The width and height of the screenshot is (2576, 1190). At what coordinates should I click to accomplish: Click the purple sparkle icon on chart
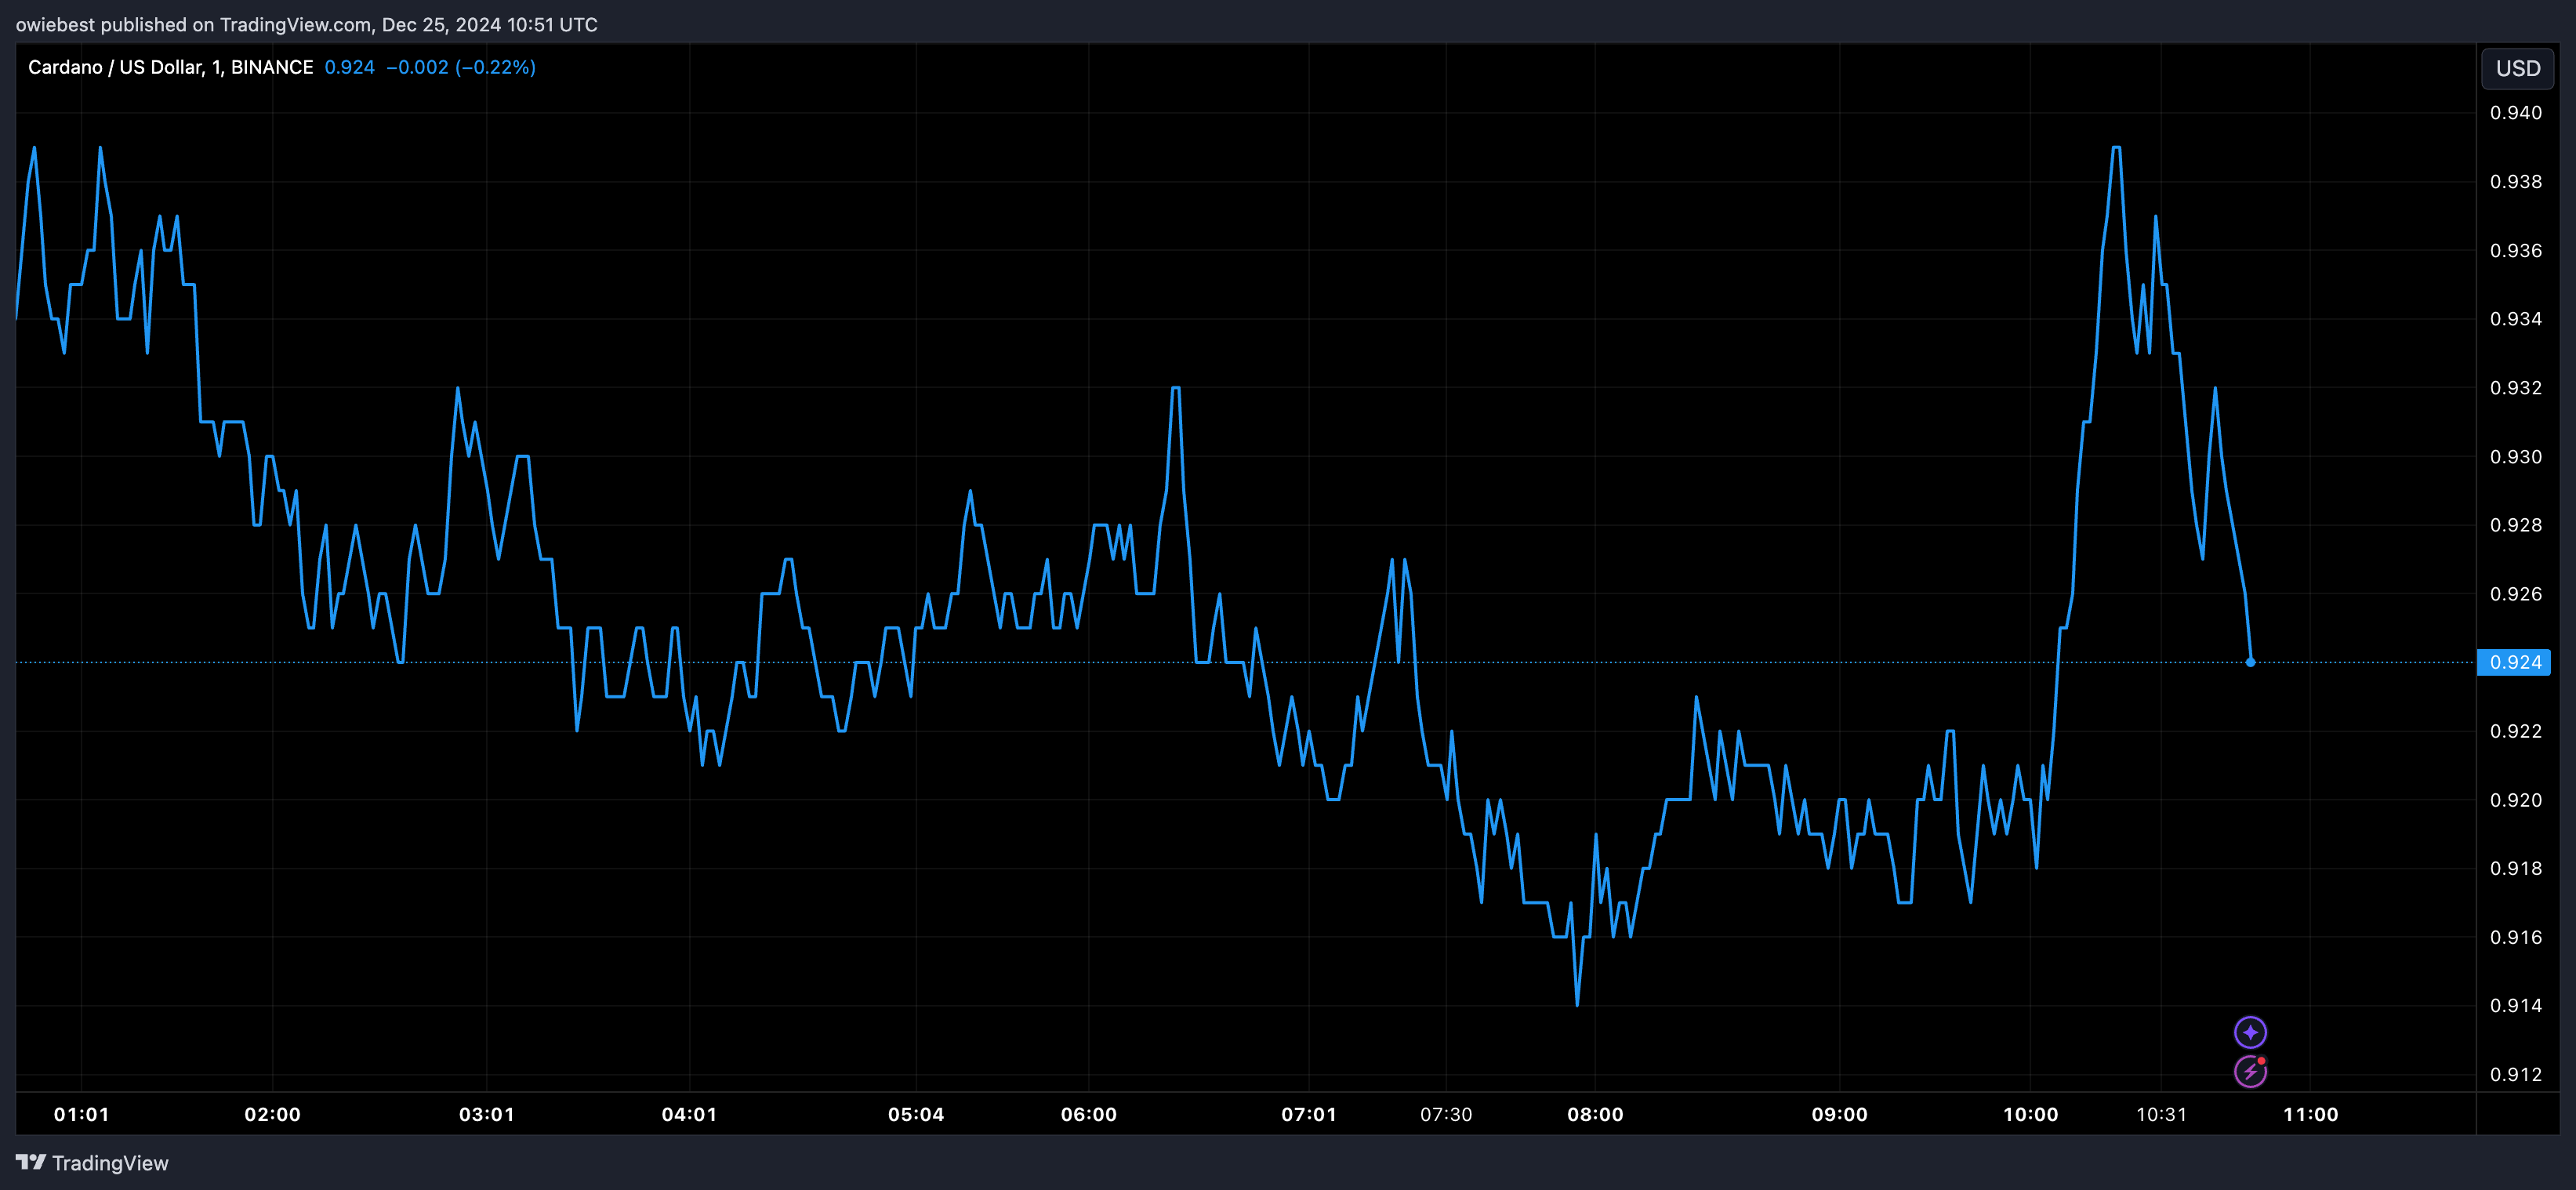(2250, 1032)
